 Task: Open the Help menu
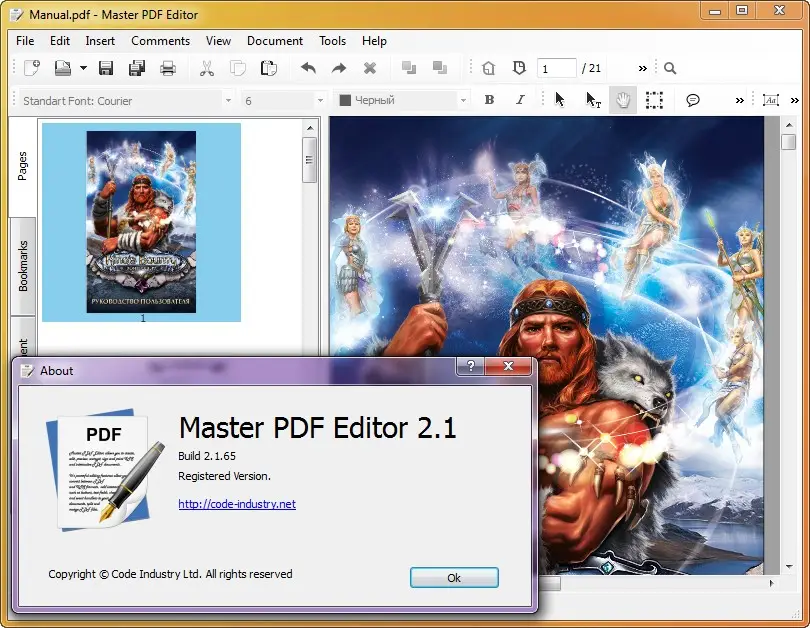tap(374, 41)
